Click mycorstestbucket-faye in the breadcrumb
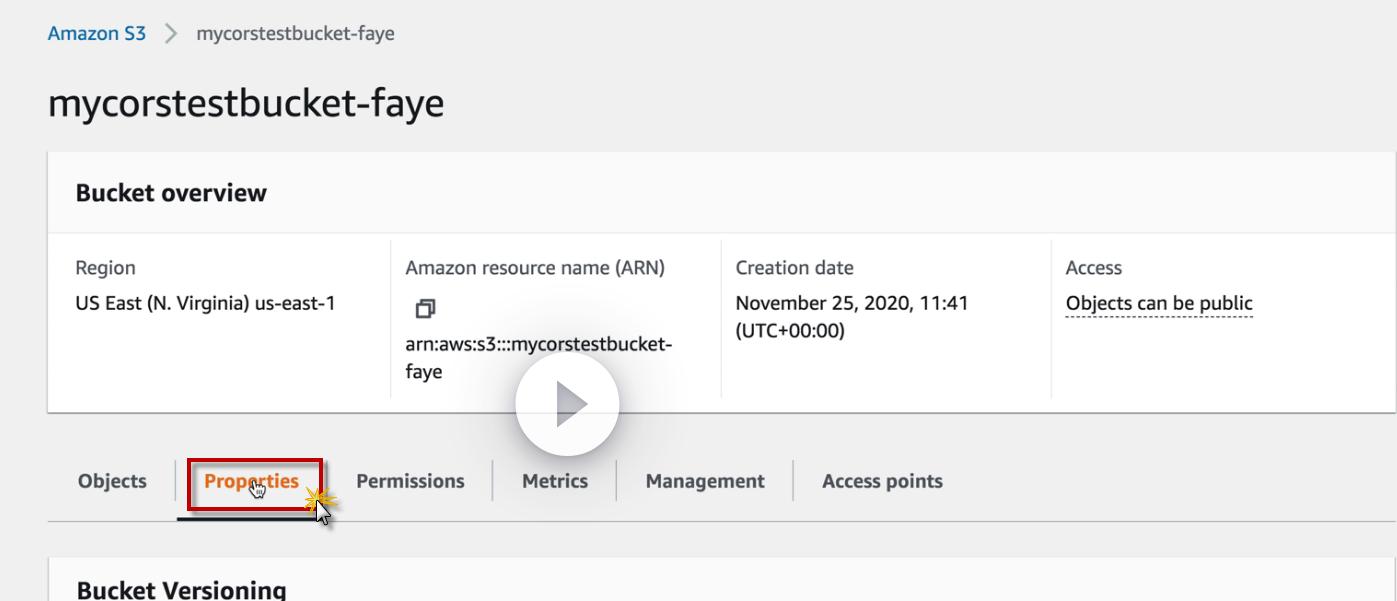This screenshot has width=1397, height=601. [295, 33]
